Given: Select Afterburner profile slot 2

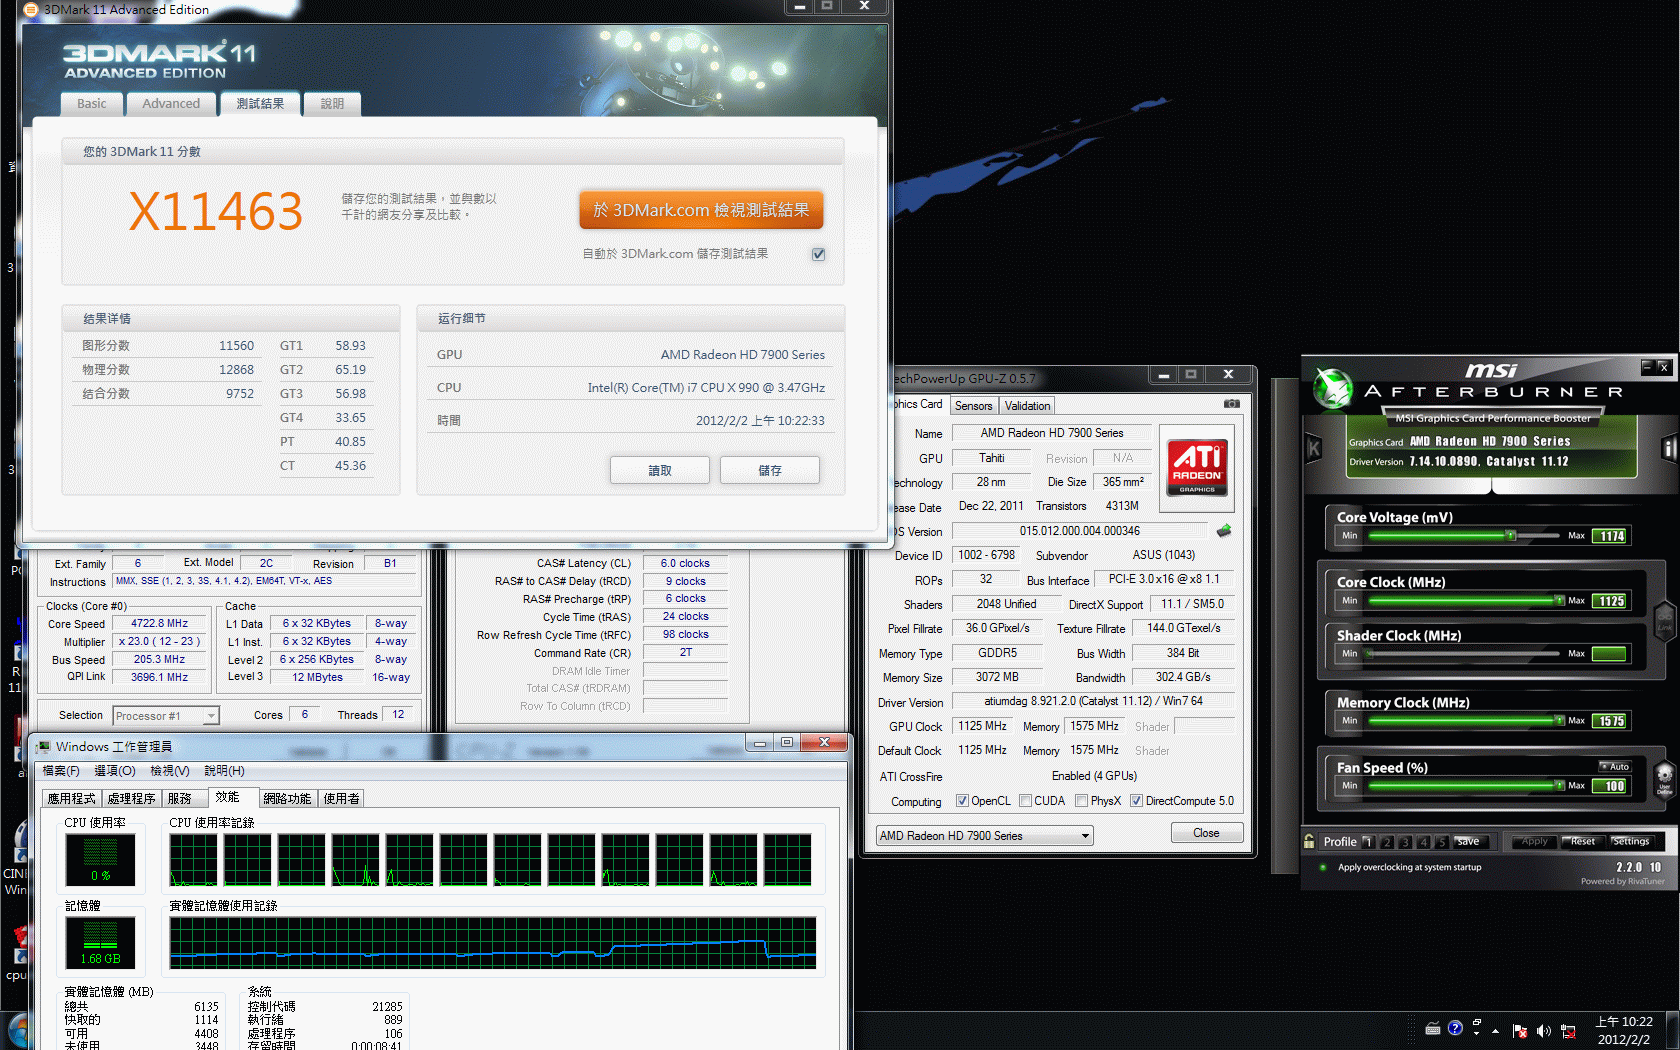Looking at the screenshot, I should pyautogui.click(x=1387, y=842).
